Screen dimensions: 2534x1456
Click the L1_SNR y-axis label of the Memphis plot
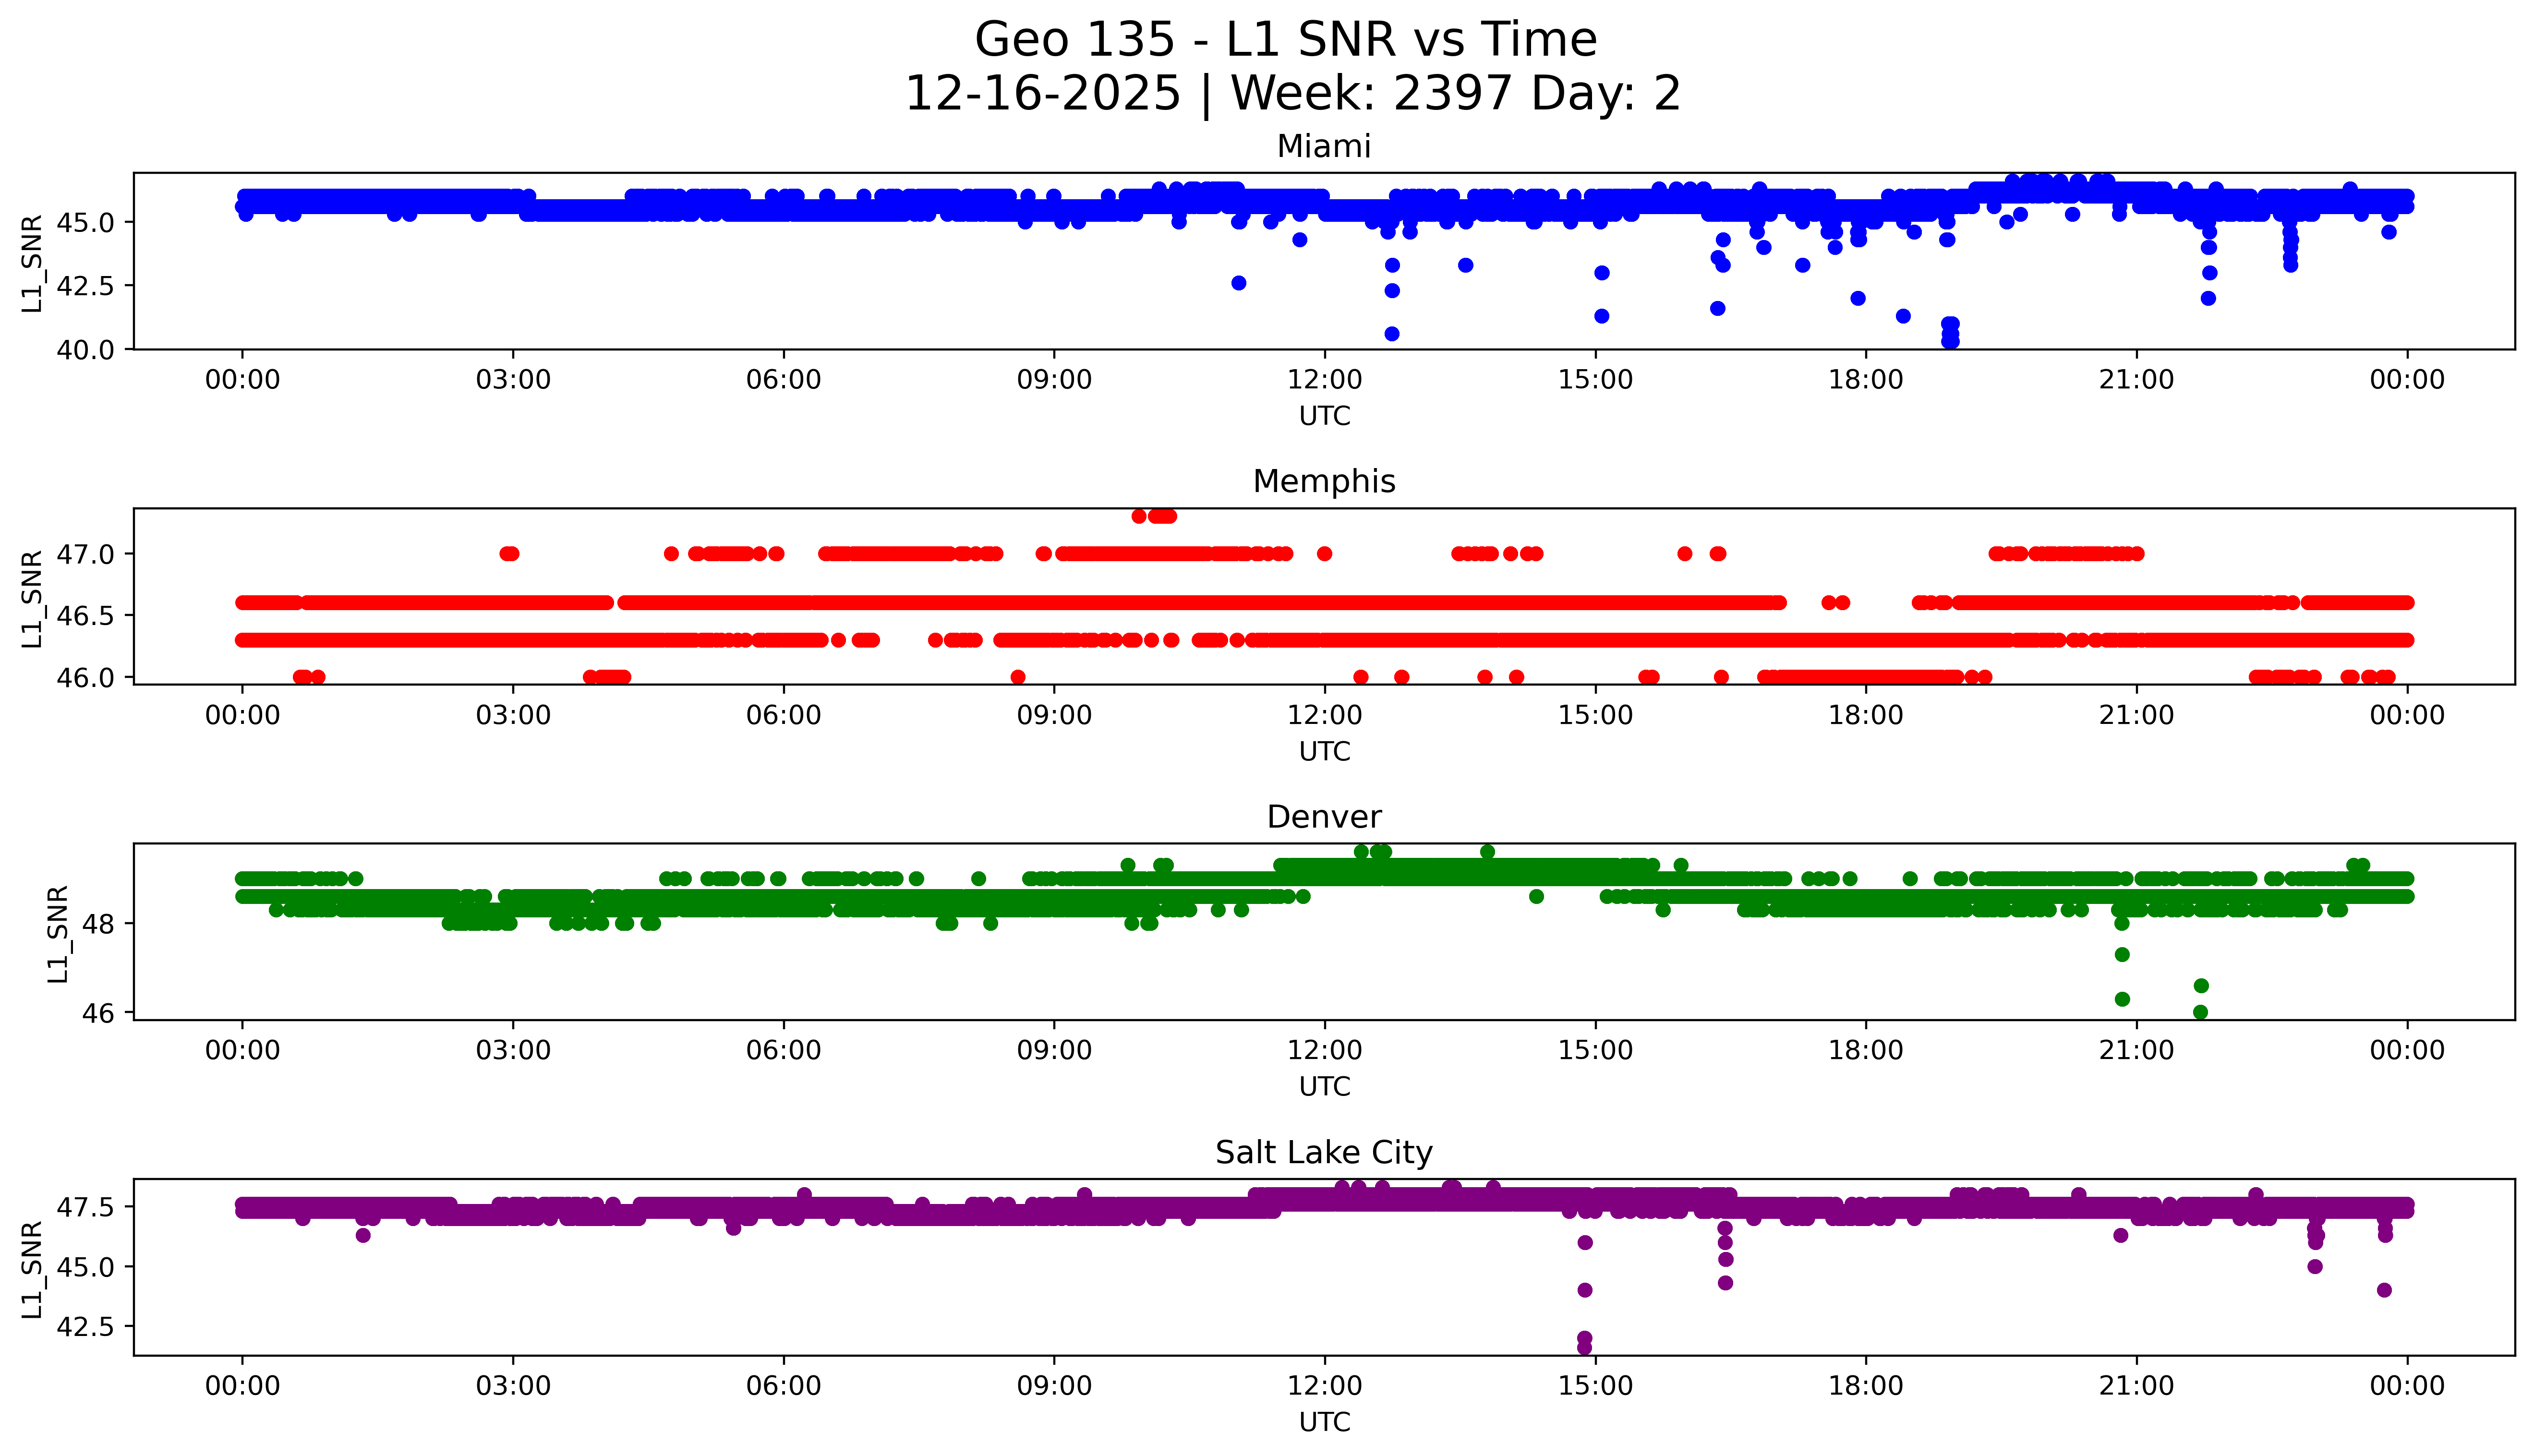(32, 598)
